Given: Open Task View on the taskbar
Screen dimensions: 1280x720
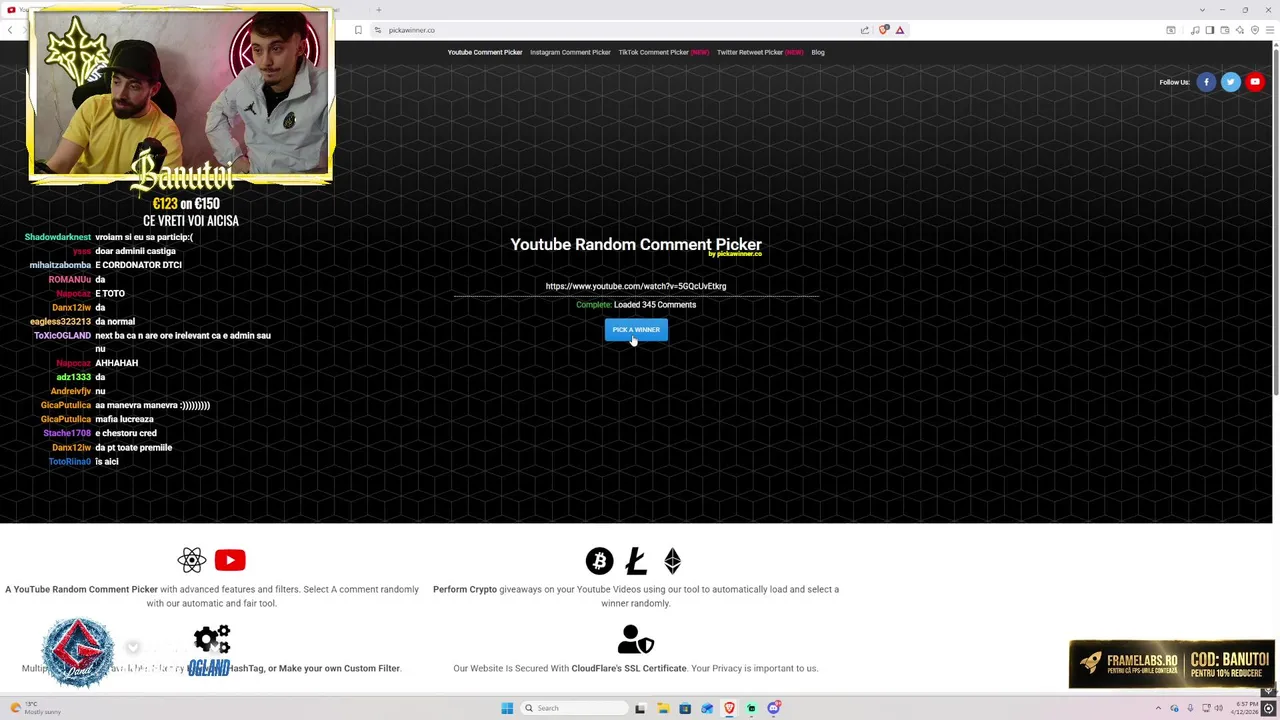Looking at the screenshot, I should (640, 708).
